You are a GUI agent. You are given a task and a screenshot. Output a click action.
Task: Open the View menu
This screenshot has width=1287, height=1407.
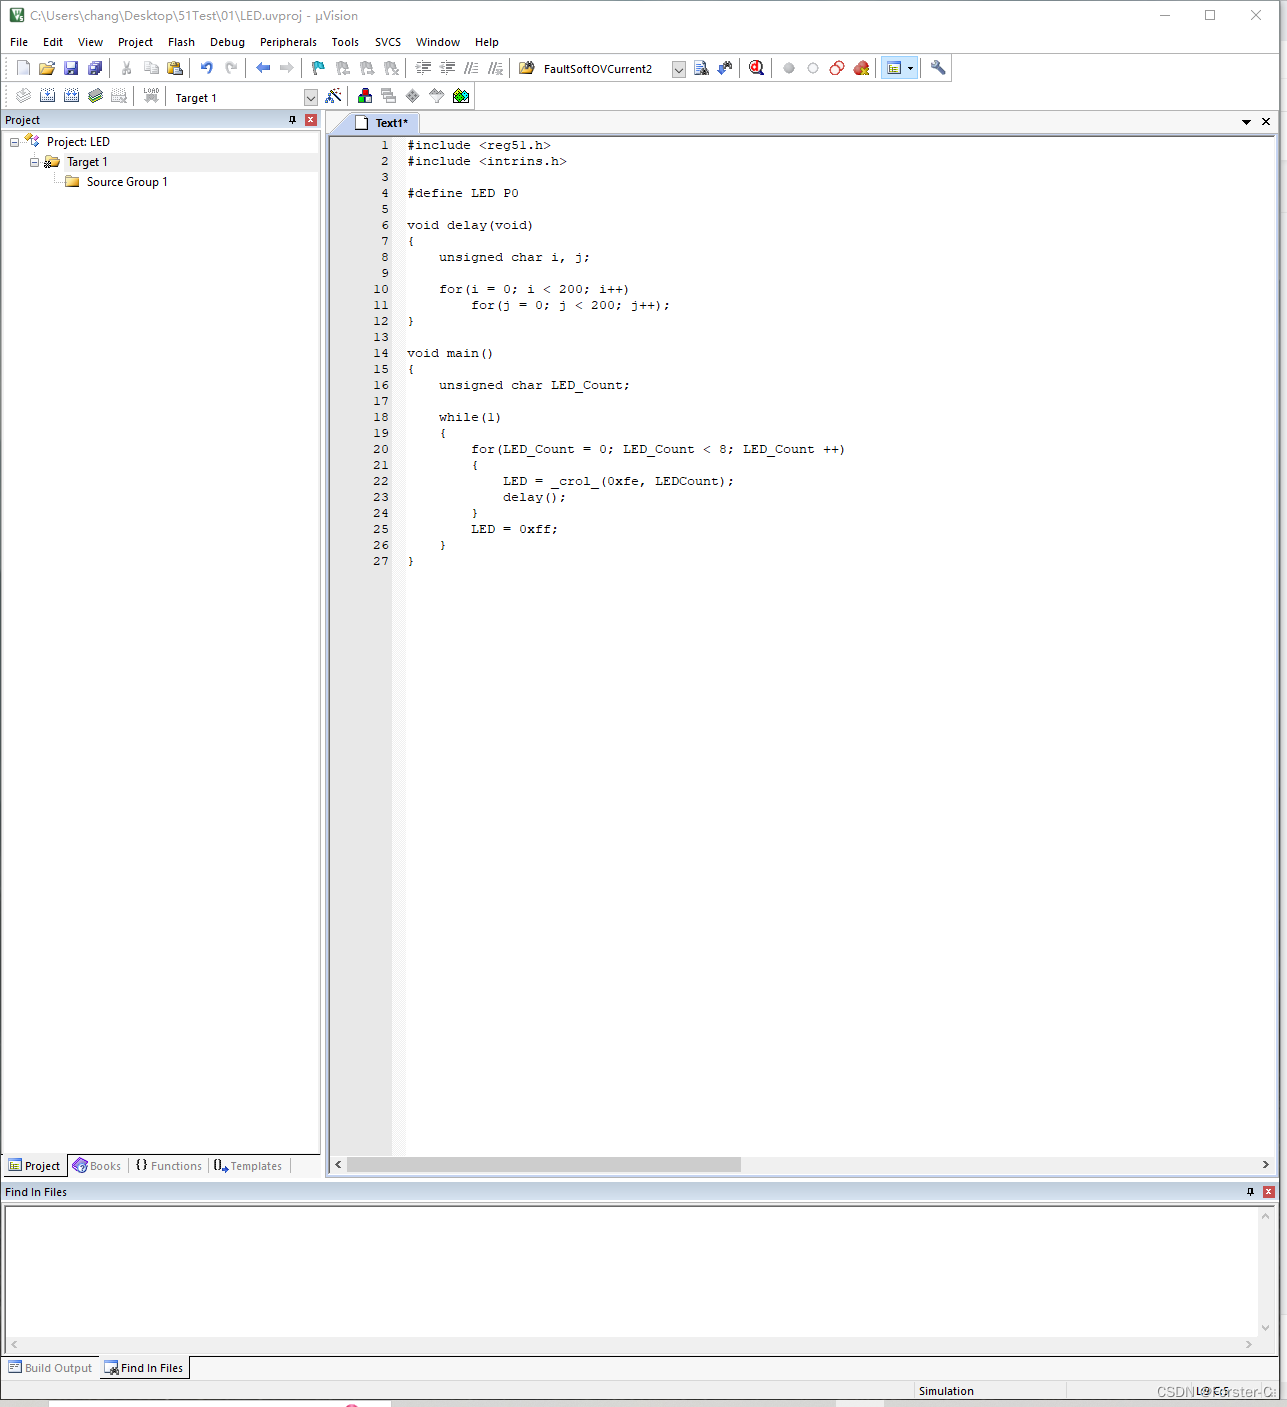click(91, 42)
